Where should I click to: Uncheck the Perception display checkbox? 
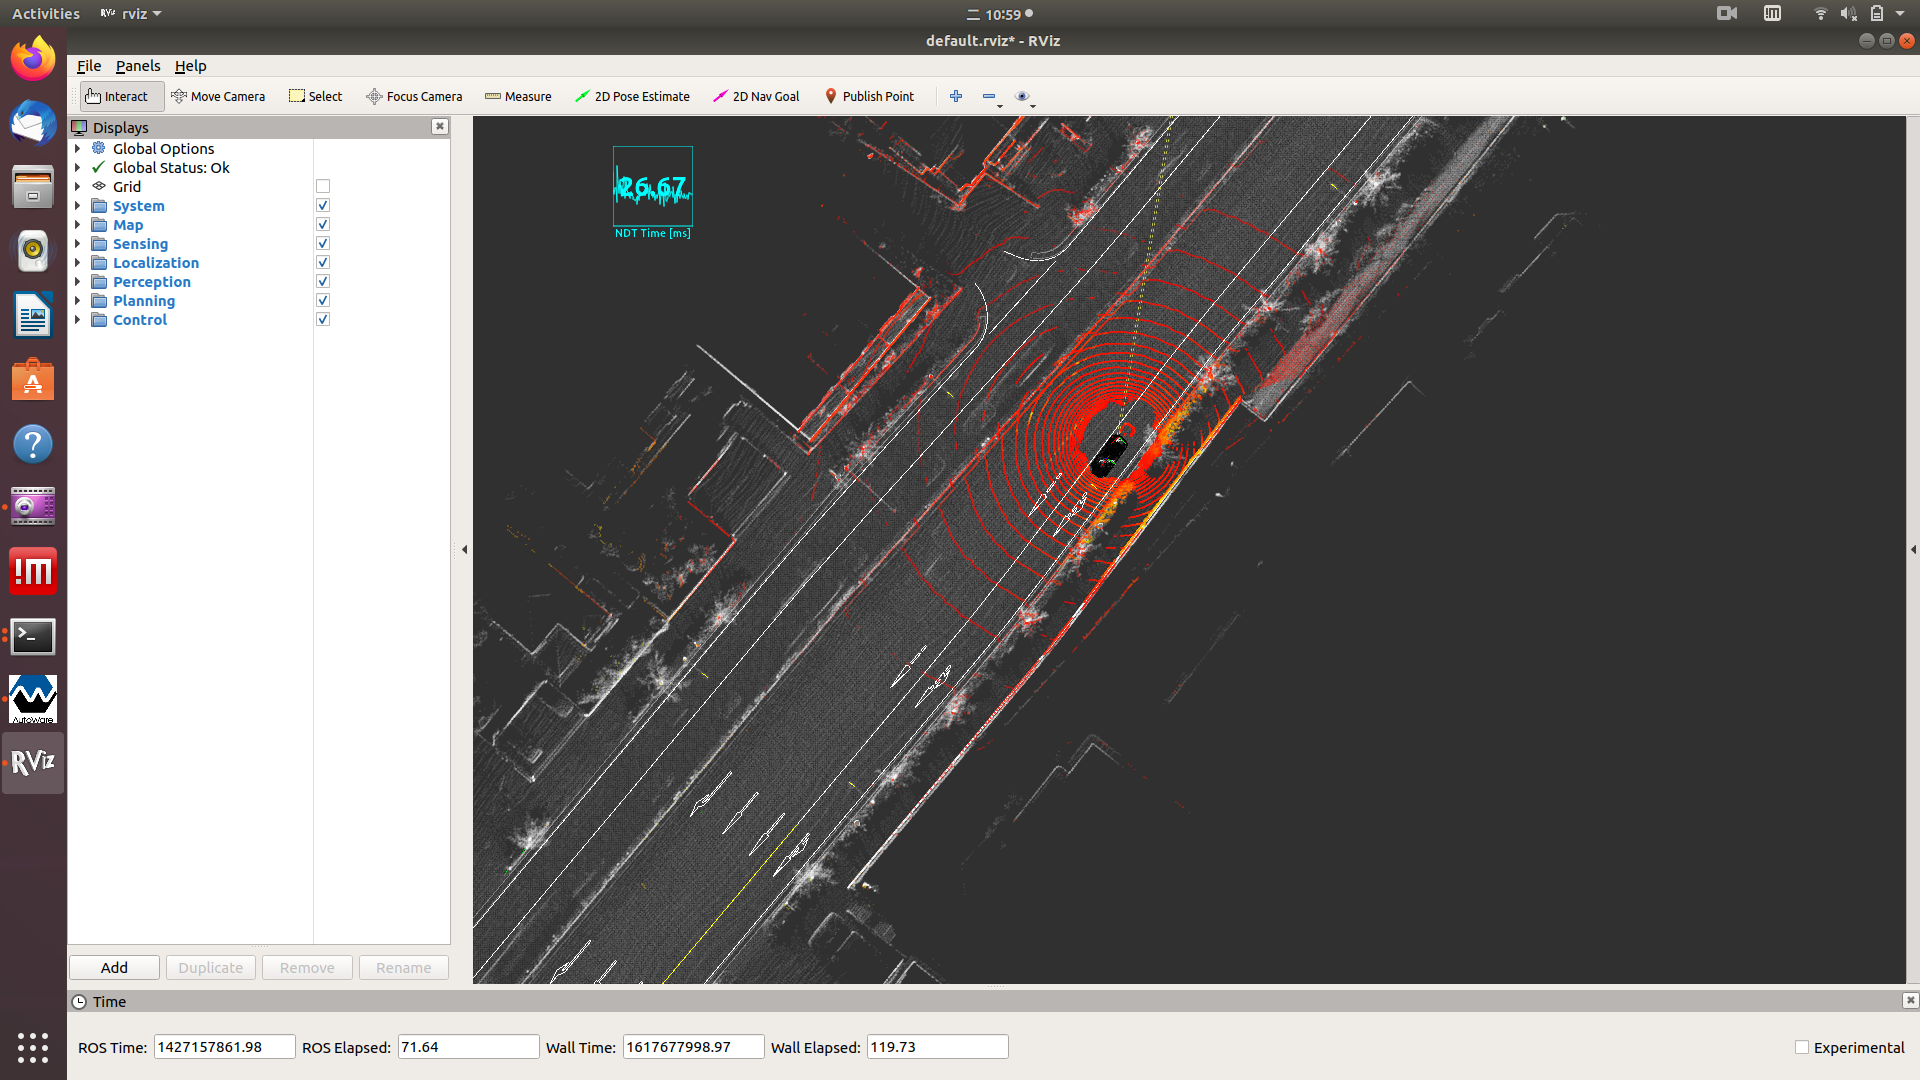(323, 282)
